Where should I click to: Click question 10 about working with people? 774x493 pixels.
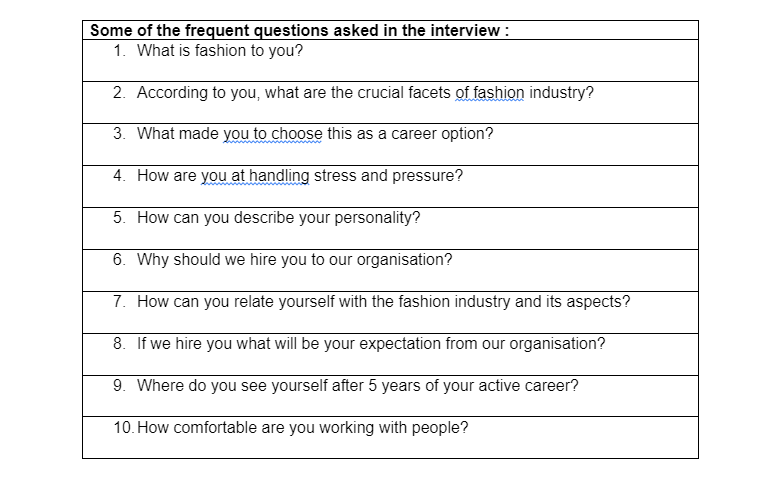303,427
